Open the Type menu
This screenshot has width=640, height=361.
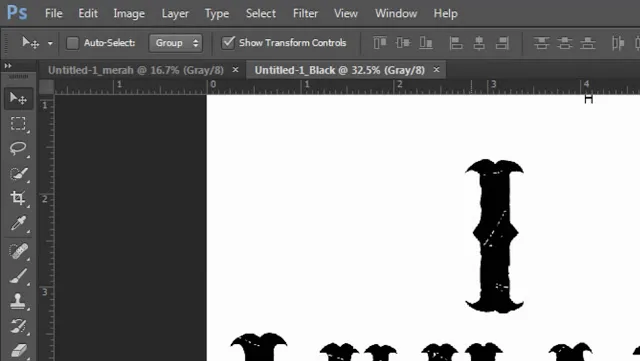pyautogui.click(x=217, y=13)
